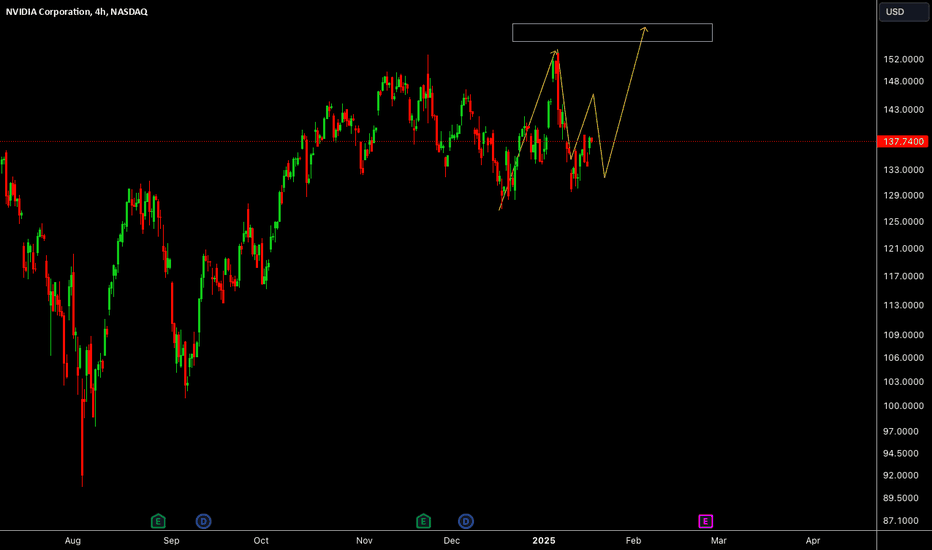Viewport: 932px width, 550px height.
Task: Click the 113.0000 price axis label
Action: [903, 306]
